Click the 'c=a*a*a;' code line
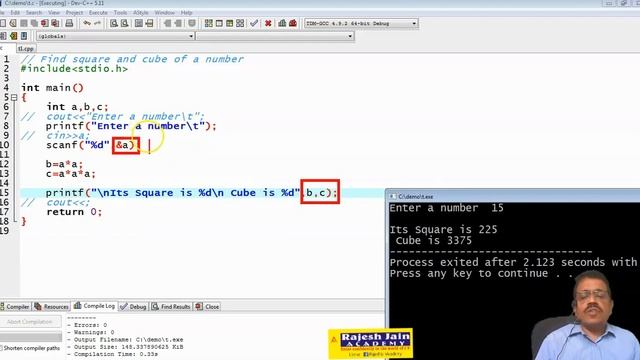 coord(71,174)
